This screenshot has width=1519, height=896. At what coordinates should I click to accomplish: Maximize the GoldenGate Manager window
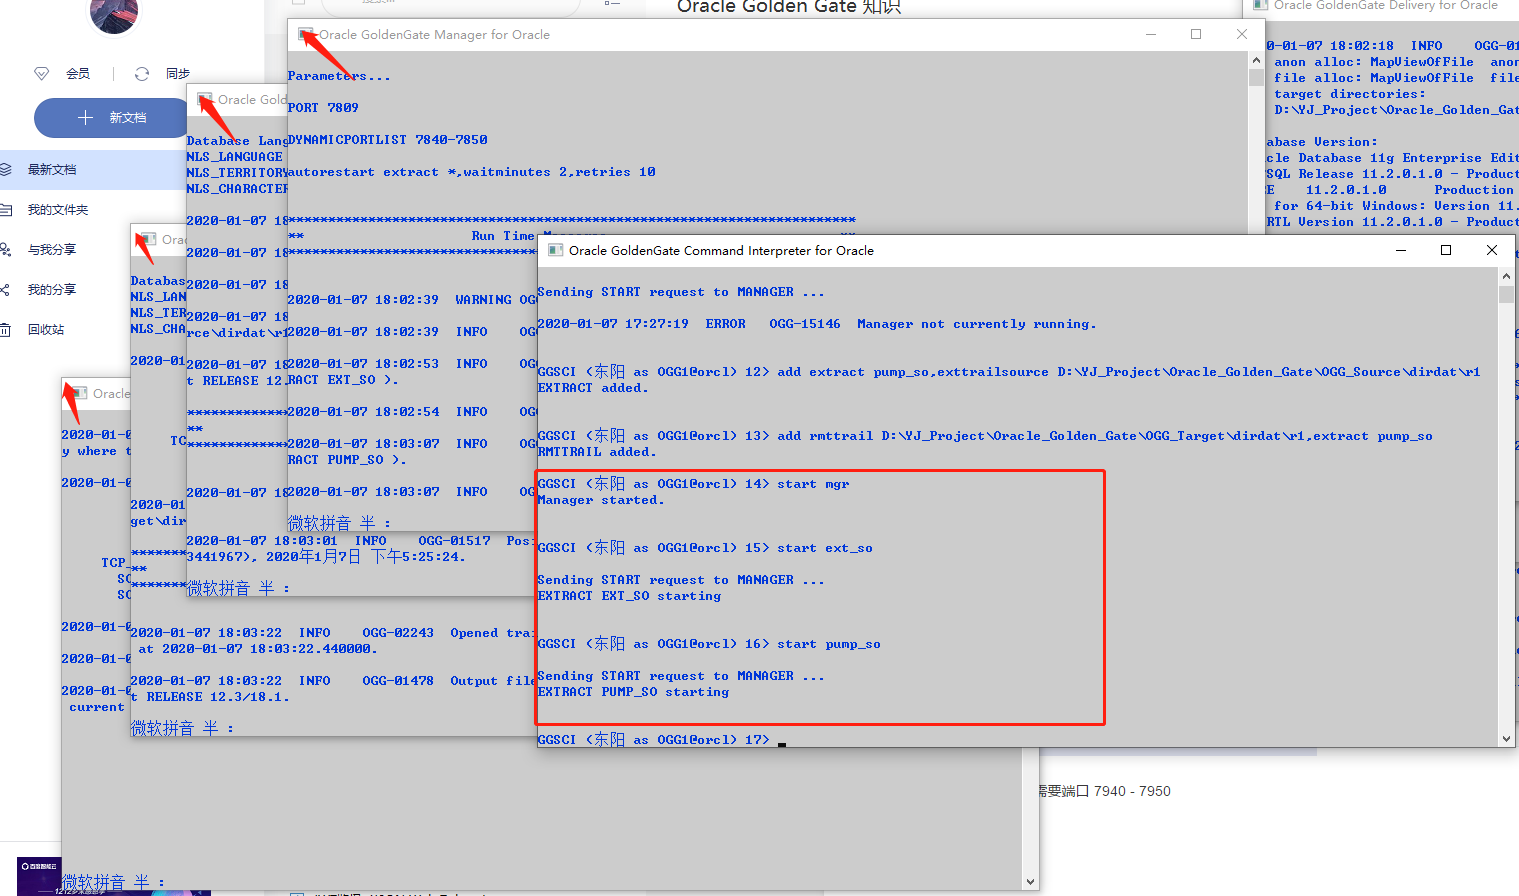(x=1196, y=35)
